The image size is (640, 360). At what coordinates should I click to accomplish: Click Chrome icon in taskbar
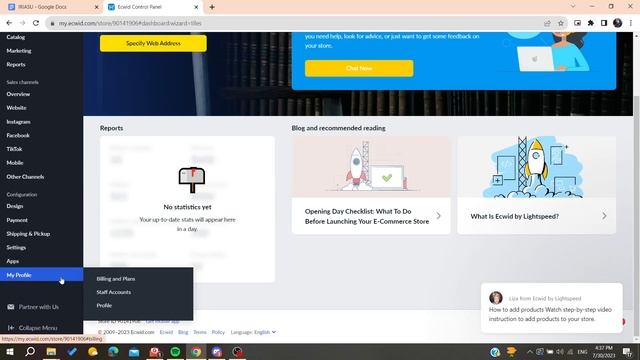(x=196, y=351)
